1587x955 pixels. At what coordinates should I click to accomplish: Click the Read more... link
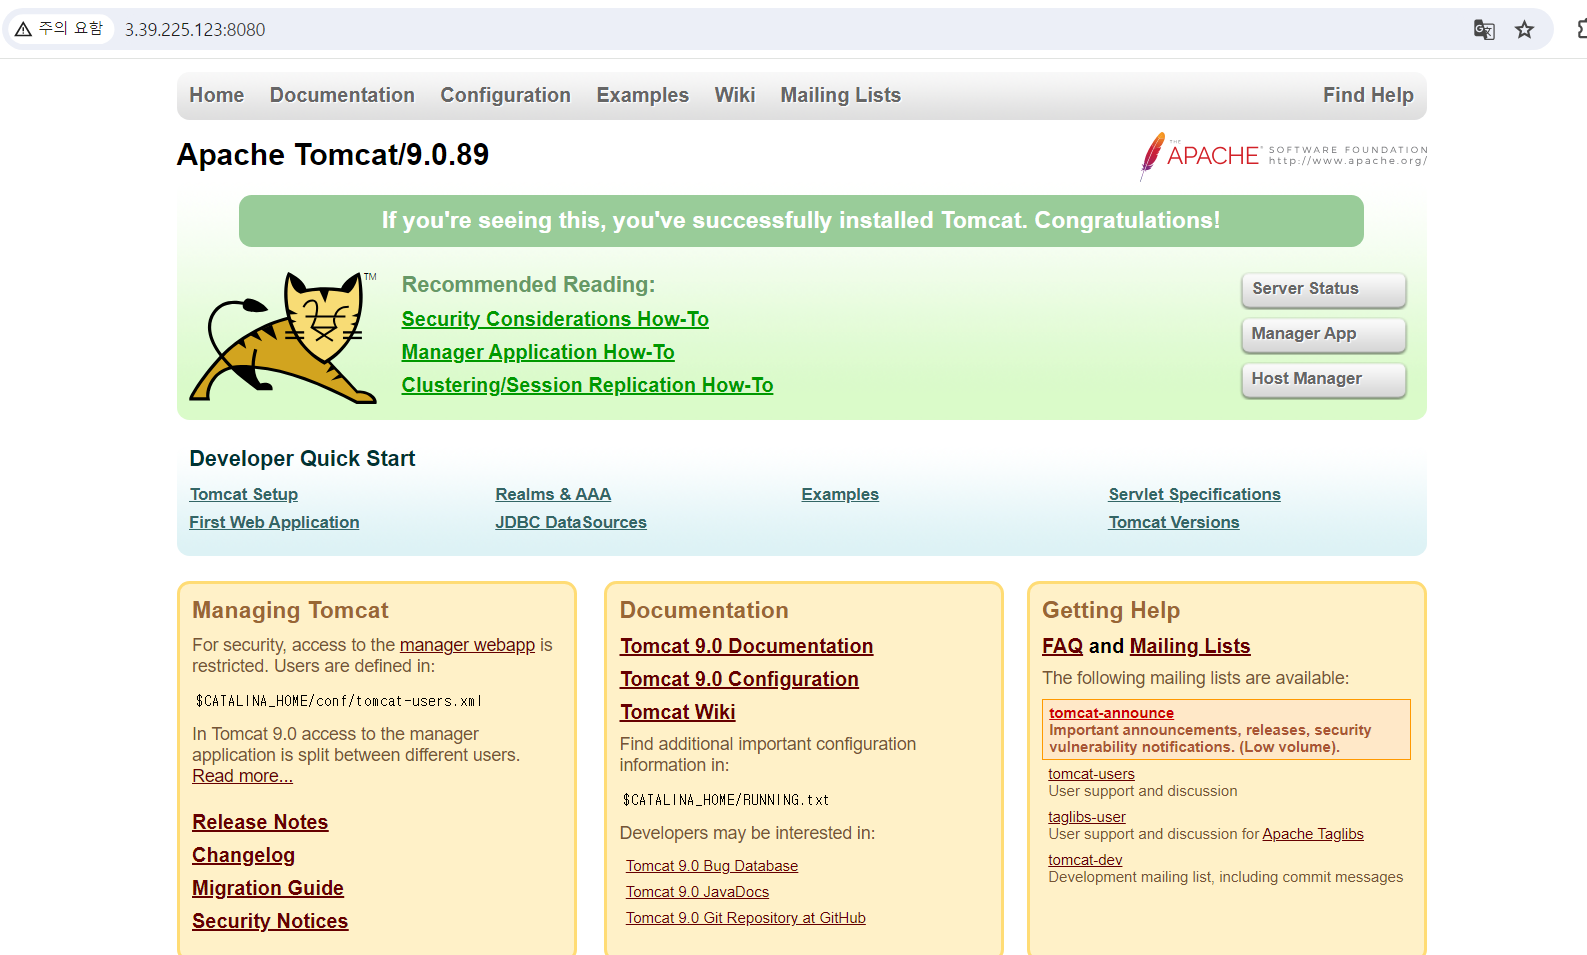[242, 776]
